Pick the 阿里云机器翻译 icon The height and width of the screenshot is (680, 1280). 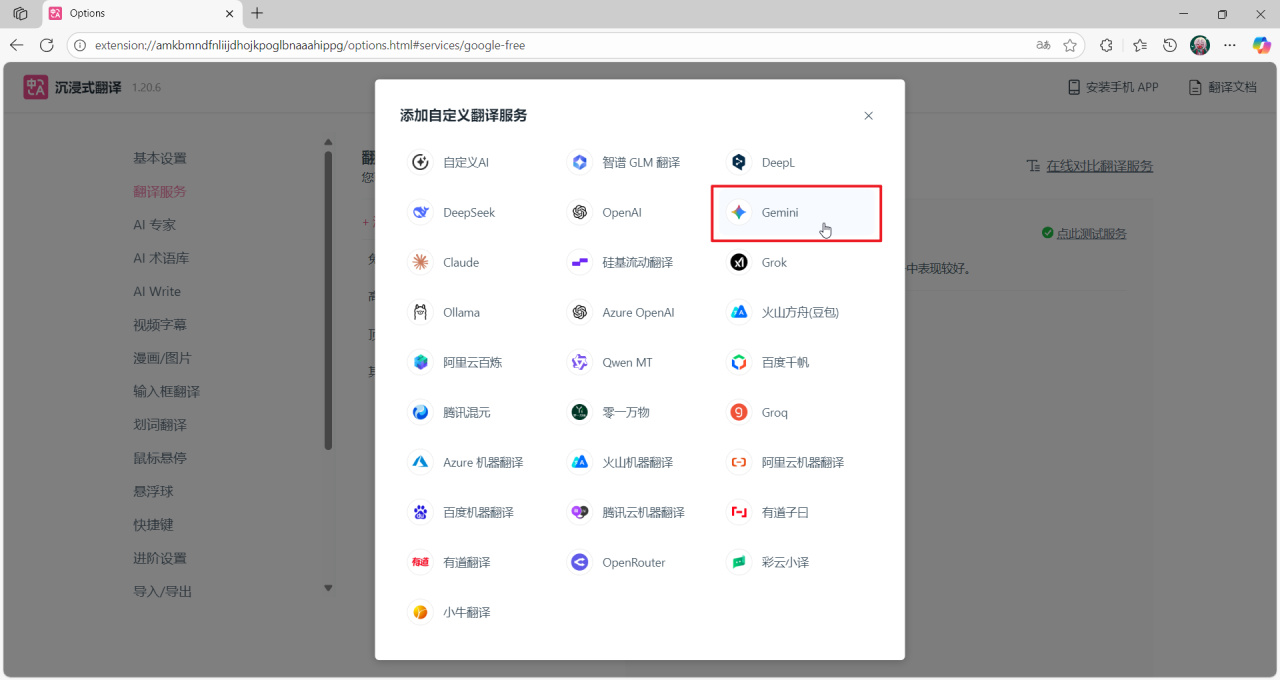click(739, 462)
